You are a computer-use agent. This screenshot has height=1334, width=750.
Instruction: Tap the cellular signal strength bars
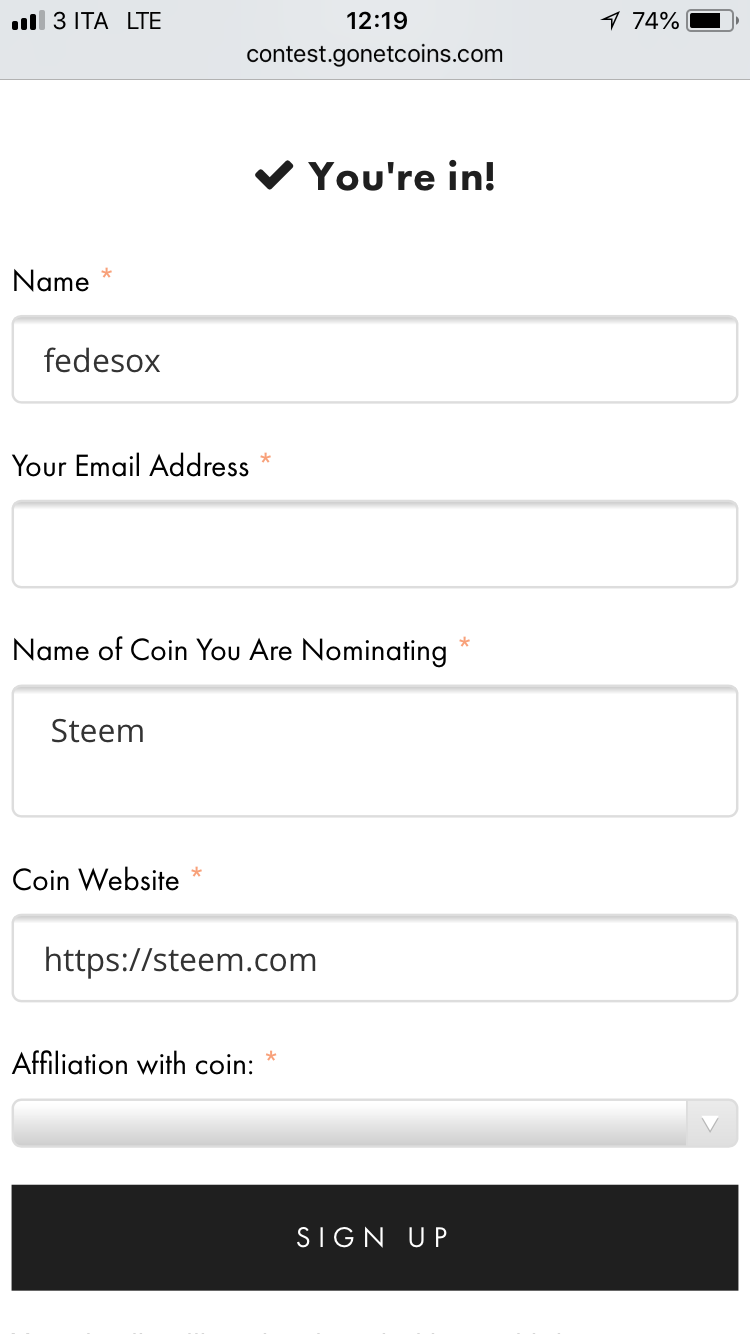[28, 21]
